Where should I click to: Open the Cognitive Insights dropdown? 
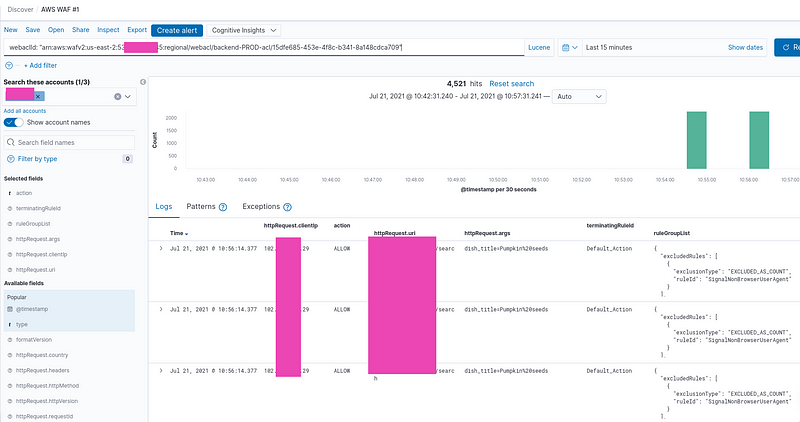[244, 31]
